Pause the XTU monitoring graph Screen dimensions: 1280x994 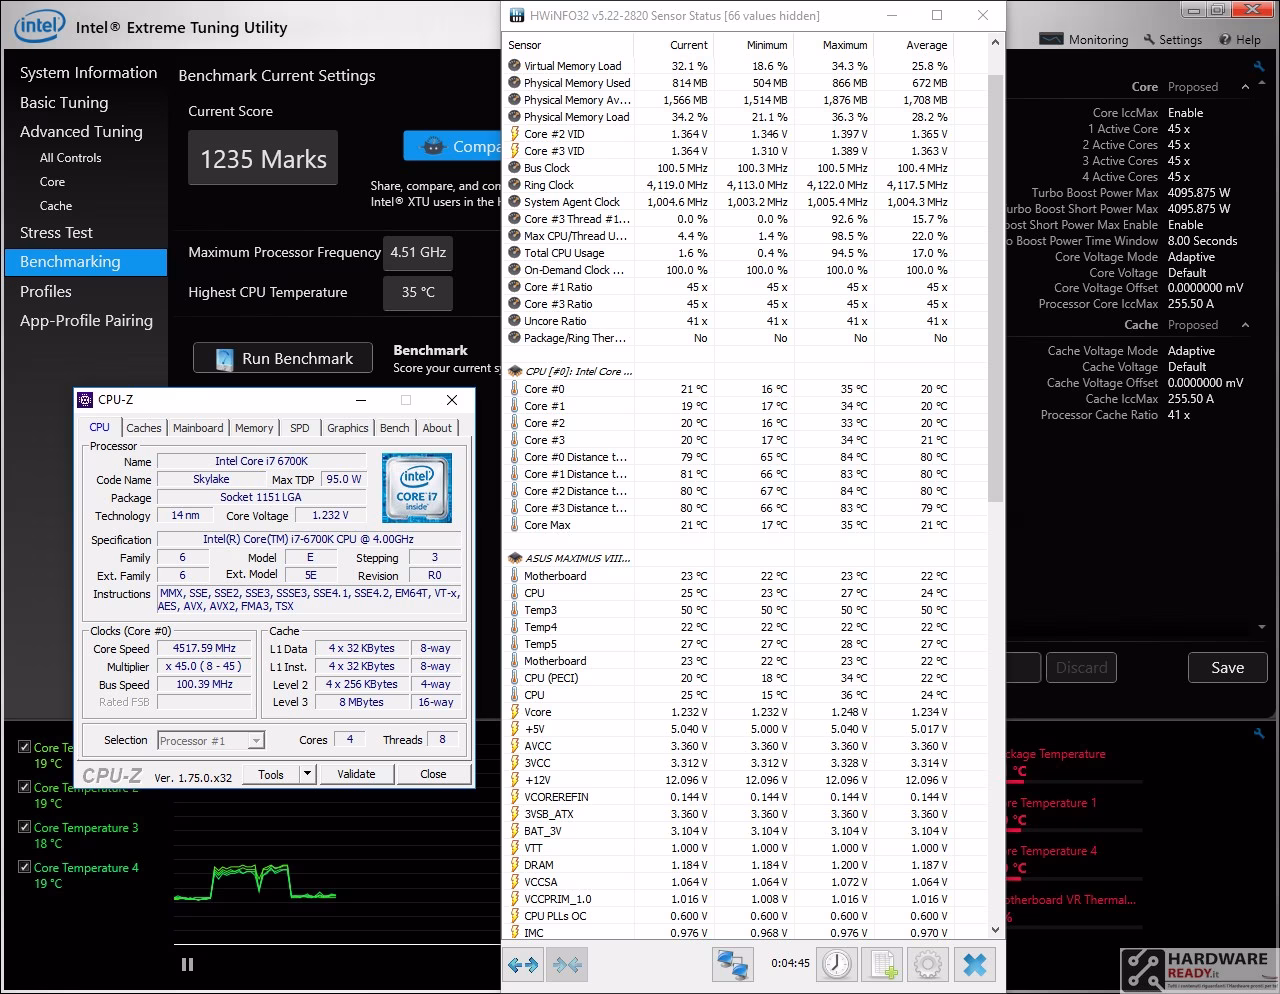187,964
